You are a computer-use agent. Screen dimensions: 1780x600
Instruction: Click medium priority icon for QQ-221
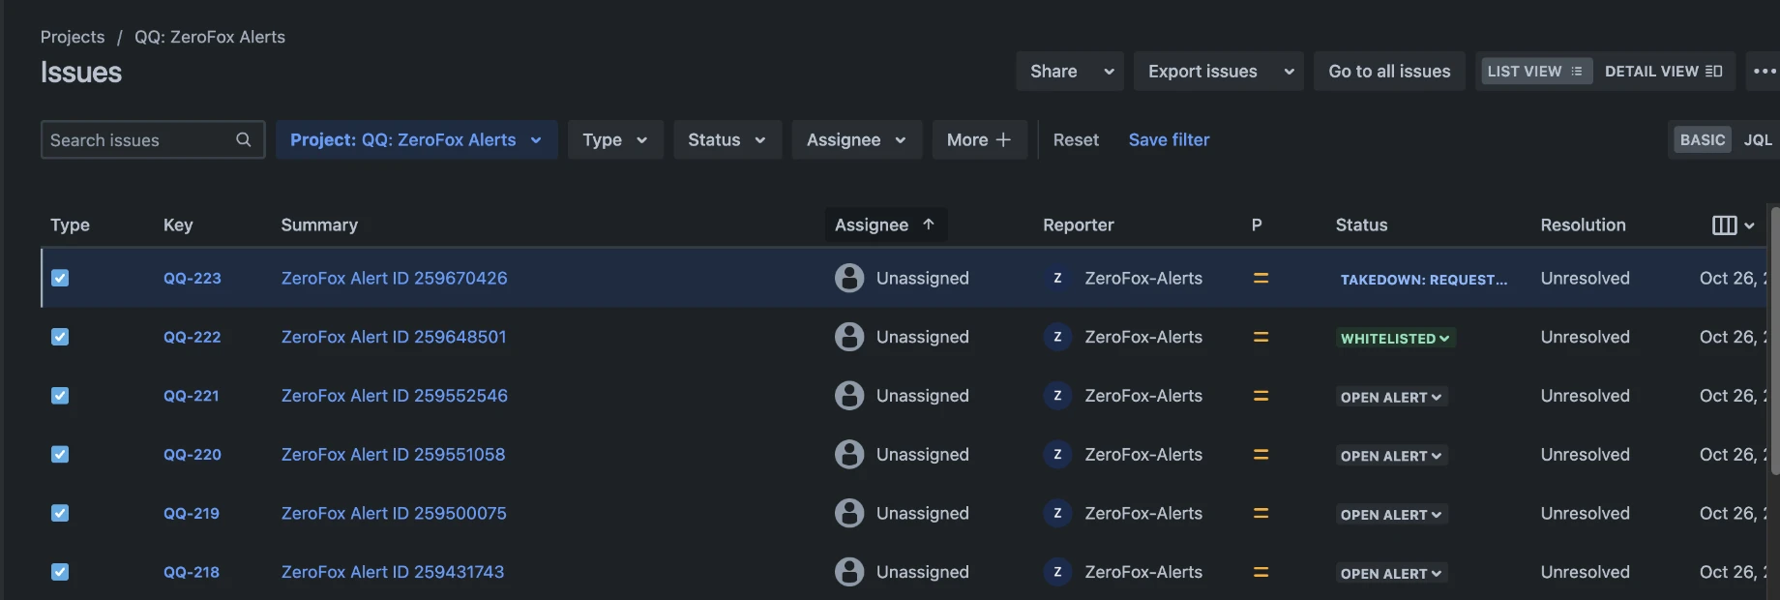(x=1260, y=396)
